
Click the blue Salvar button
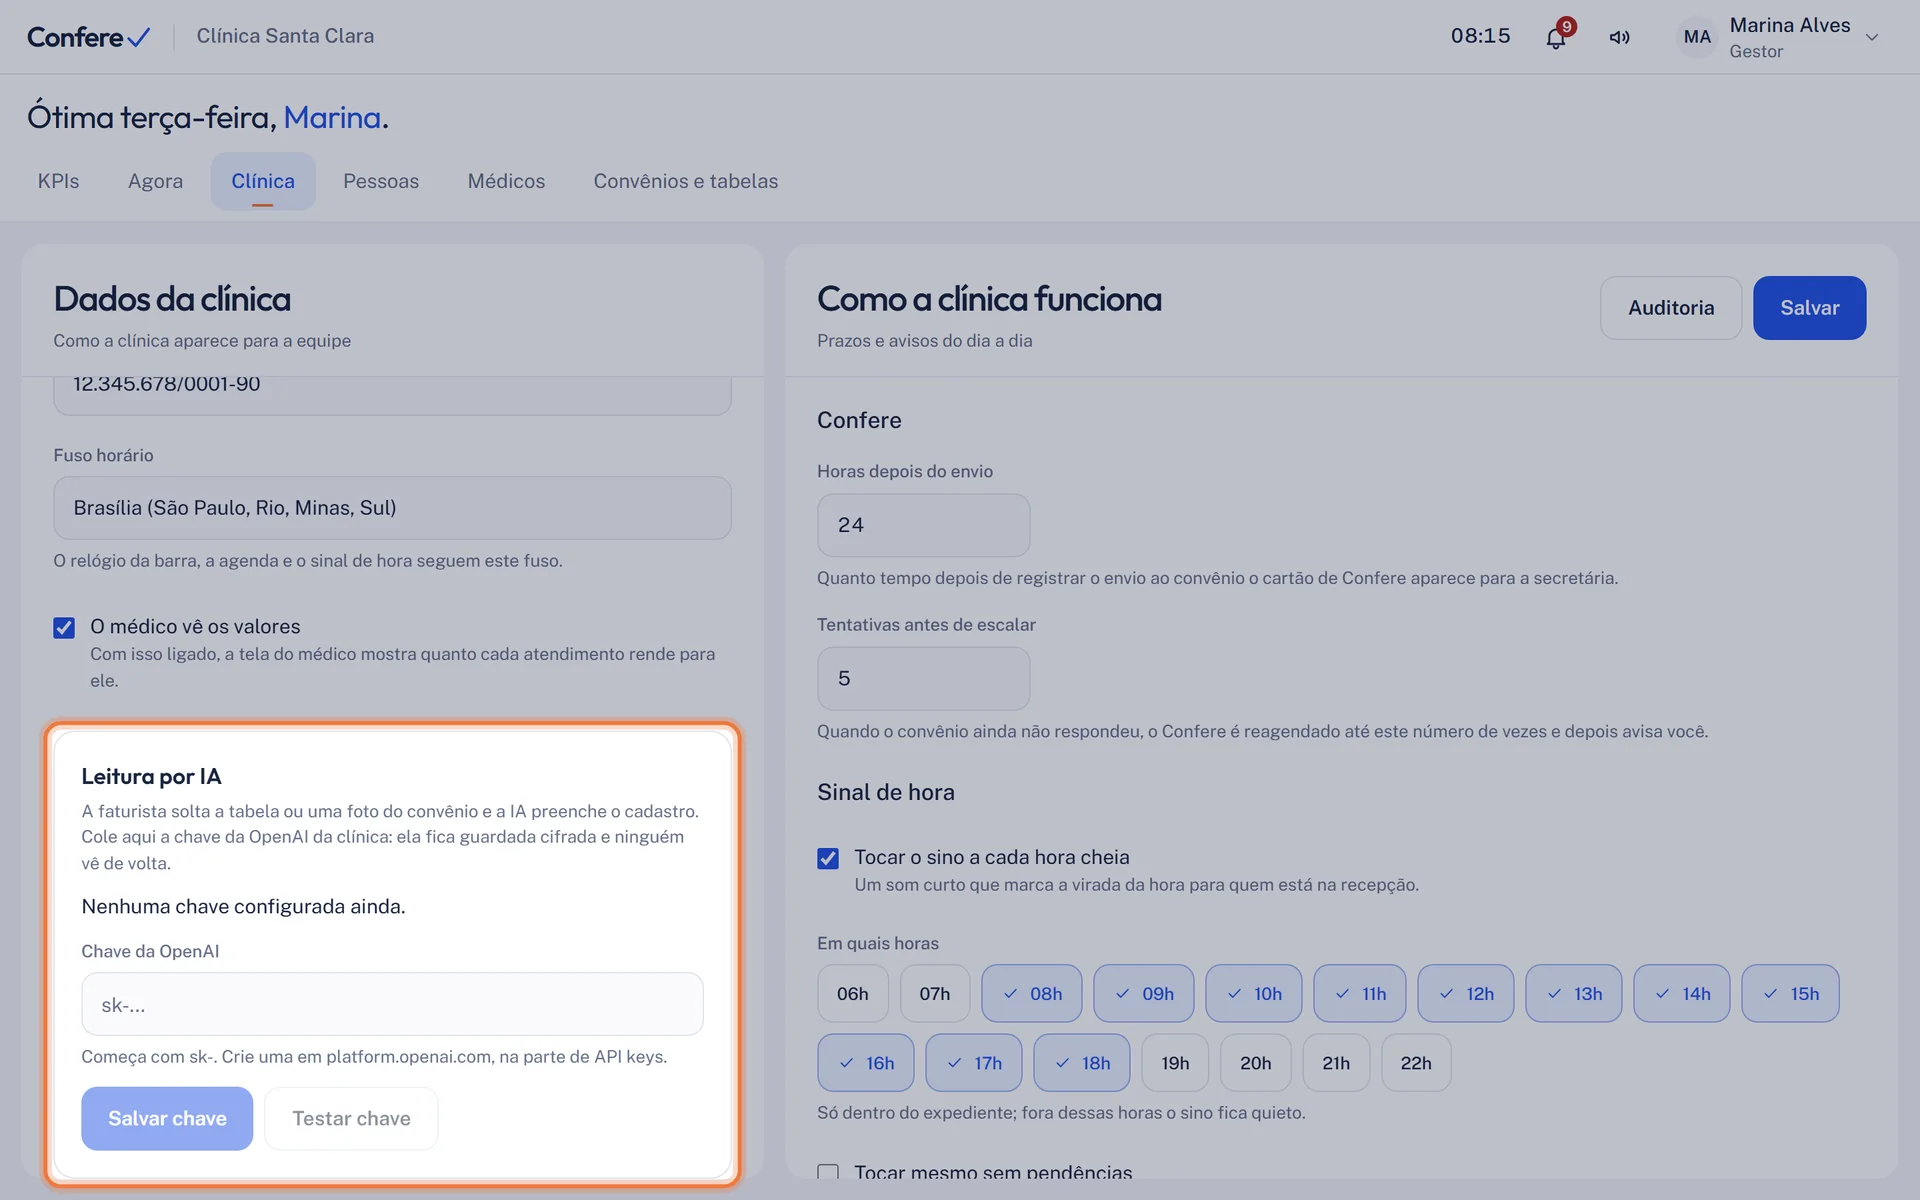click(1809, 308)
